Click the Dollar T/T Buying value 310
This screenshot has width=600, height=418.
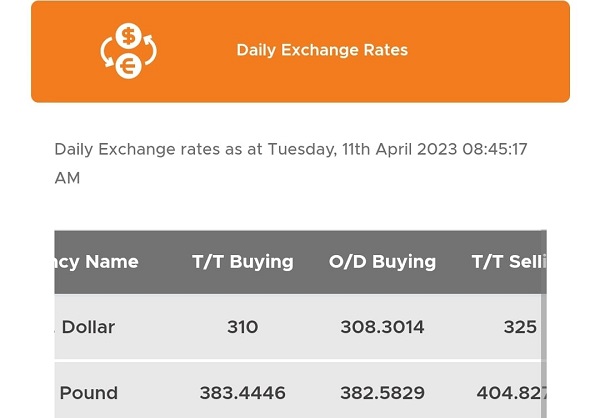coord(243,327)
